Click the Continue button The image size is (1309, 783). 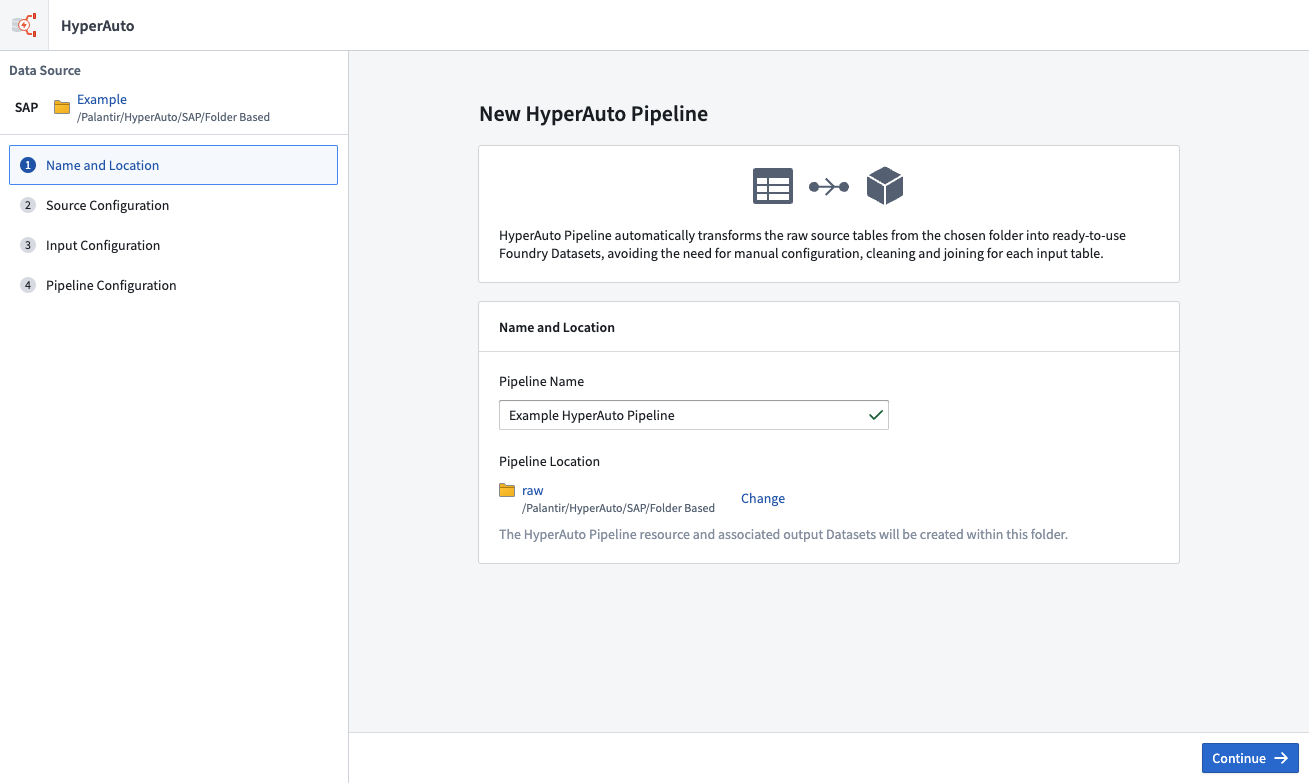pyautogui.click(x=1250, y=758)
